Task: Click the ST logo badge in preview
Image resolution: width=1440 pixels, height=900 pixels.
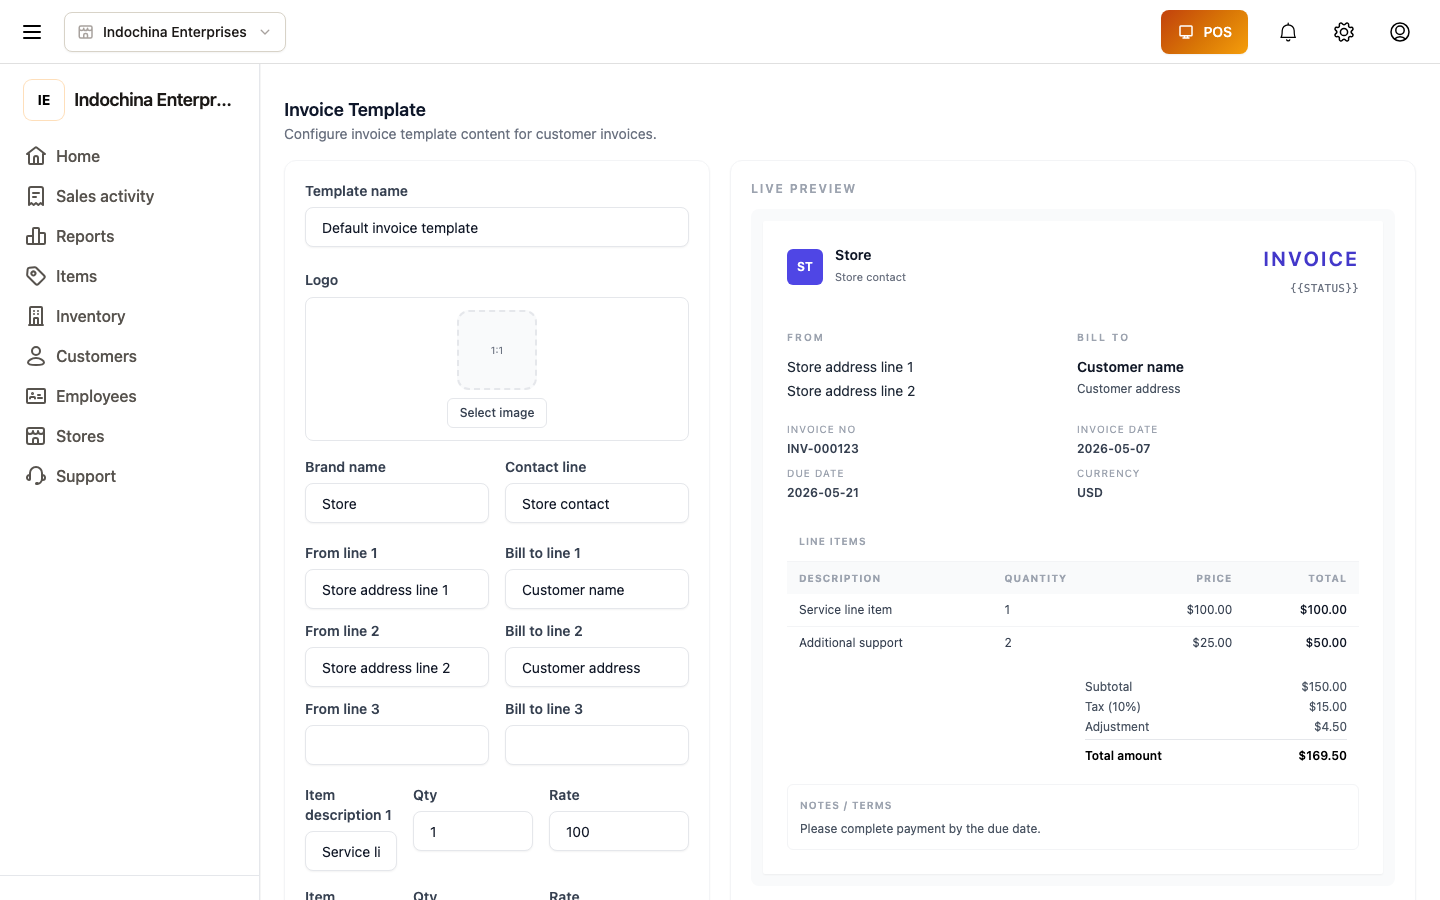Action: click(x=805, y=267)
